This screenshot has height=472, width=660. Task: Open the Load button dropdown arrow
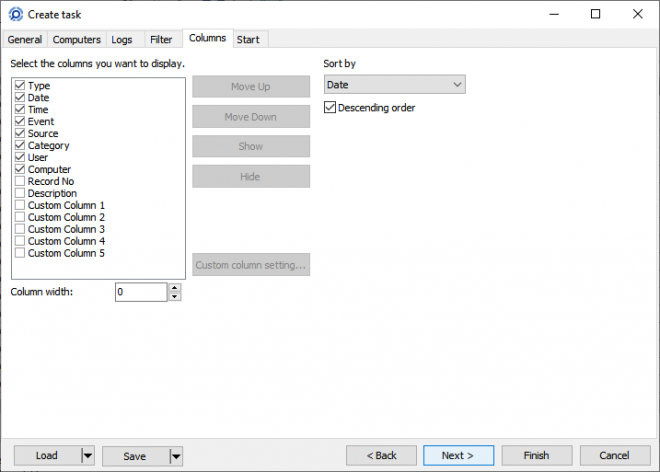(88, 456)
